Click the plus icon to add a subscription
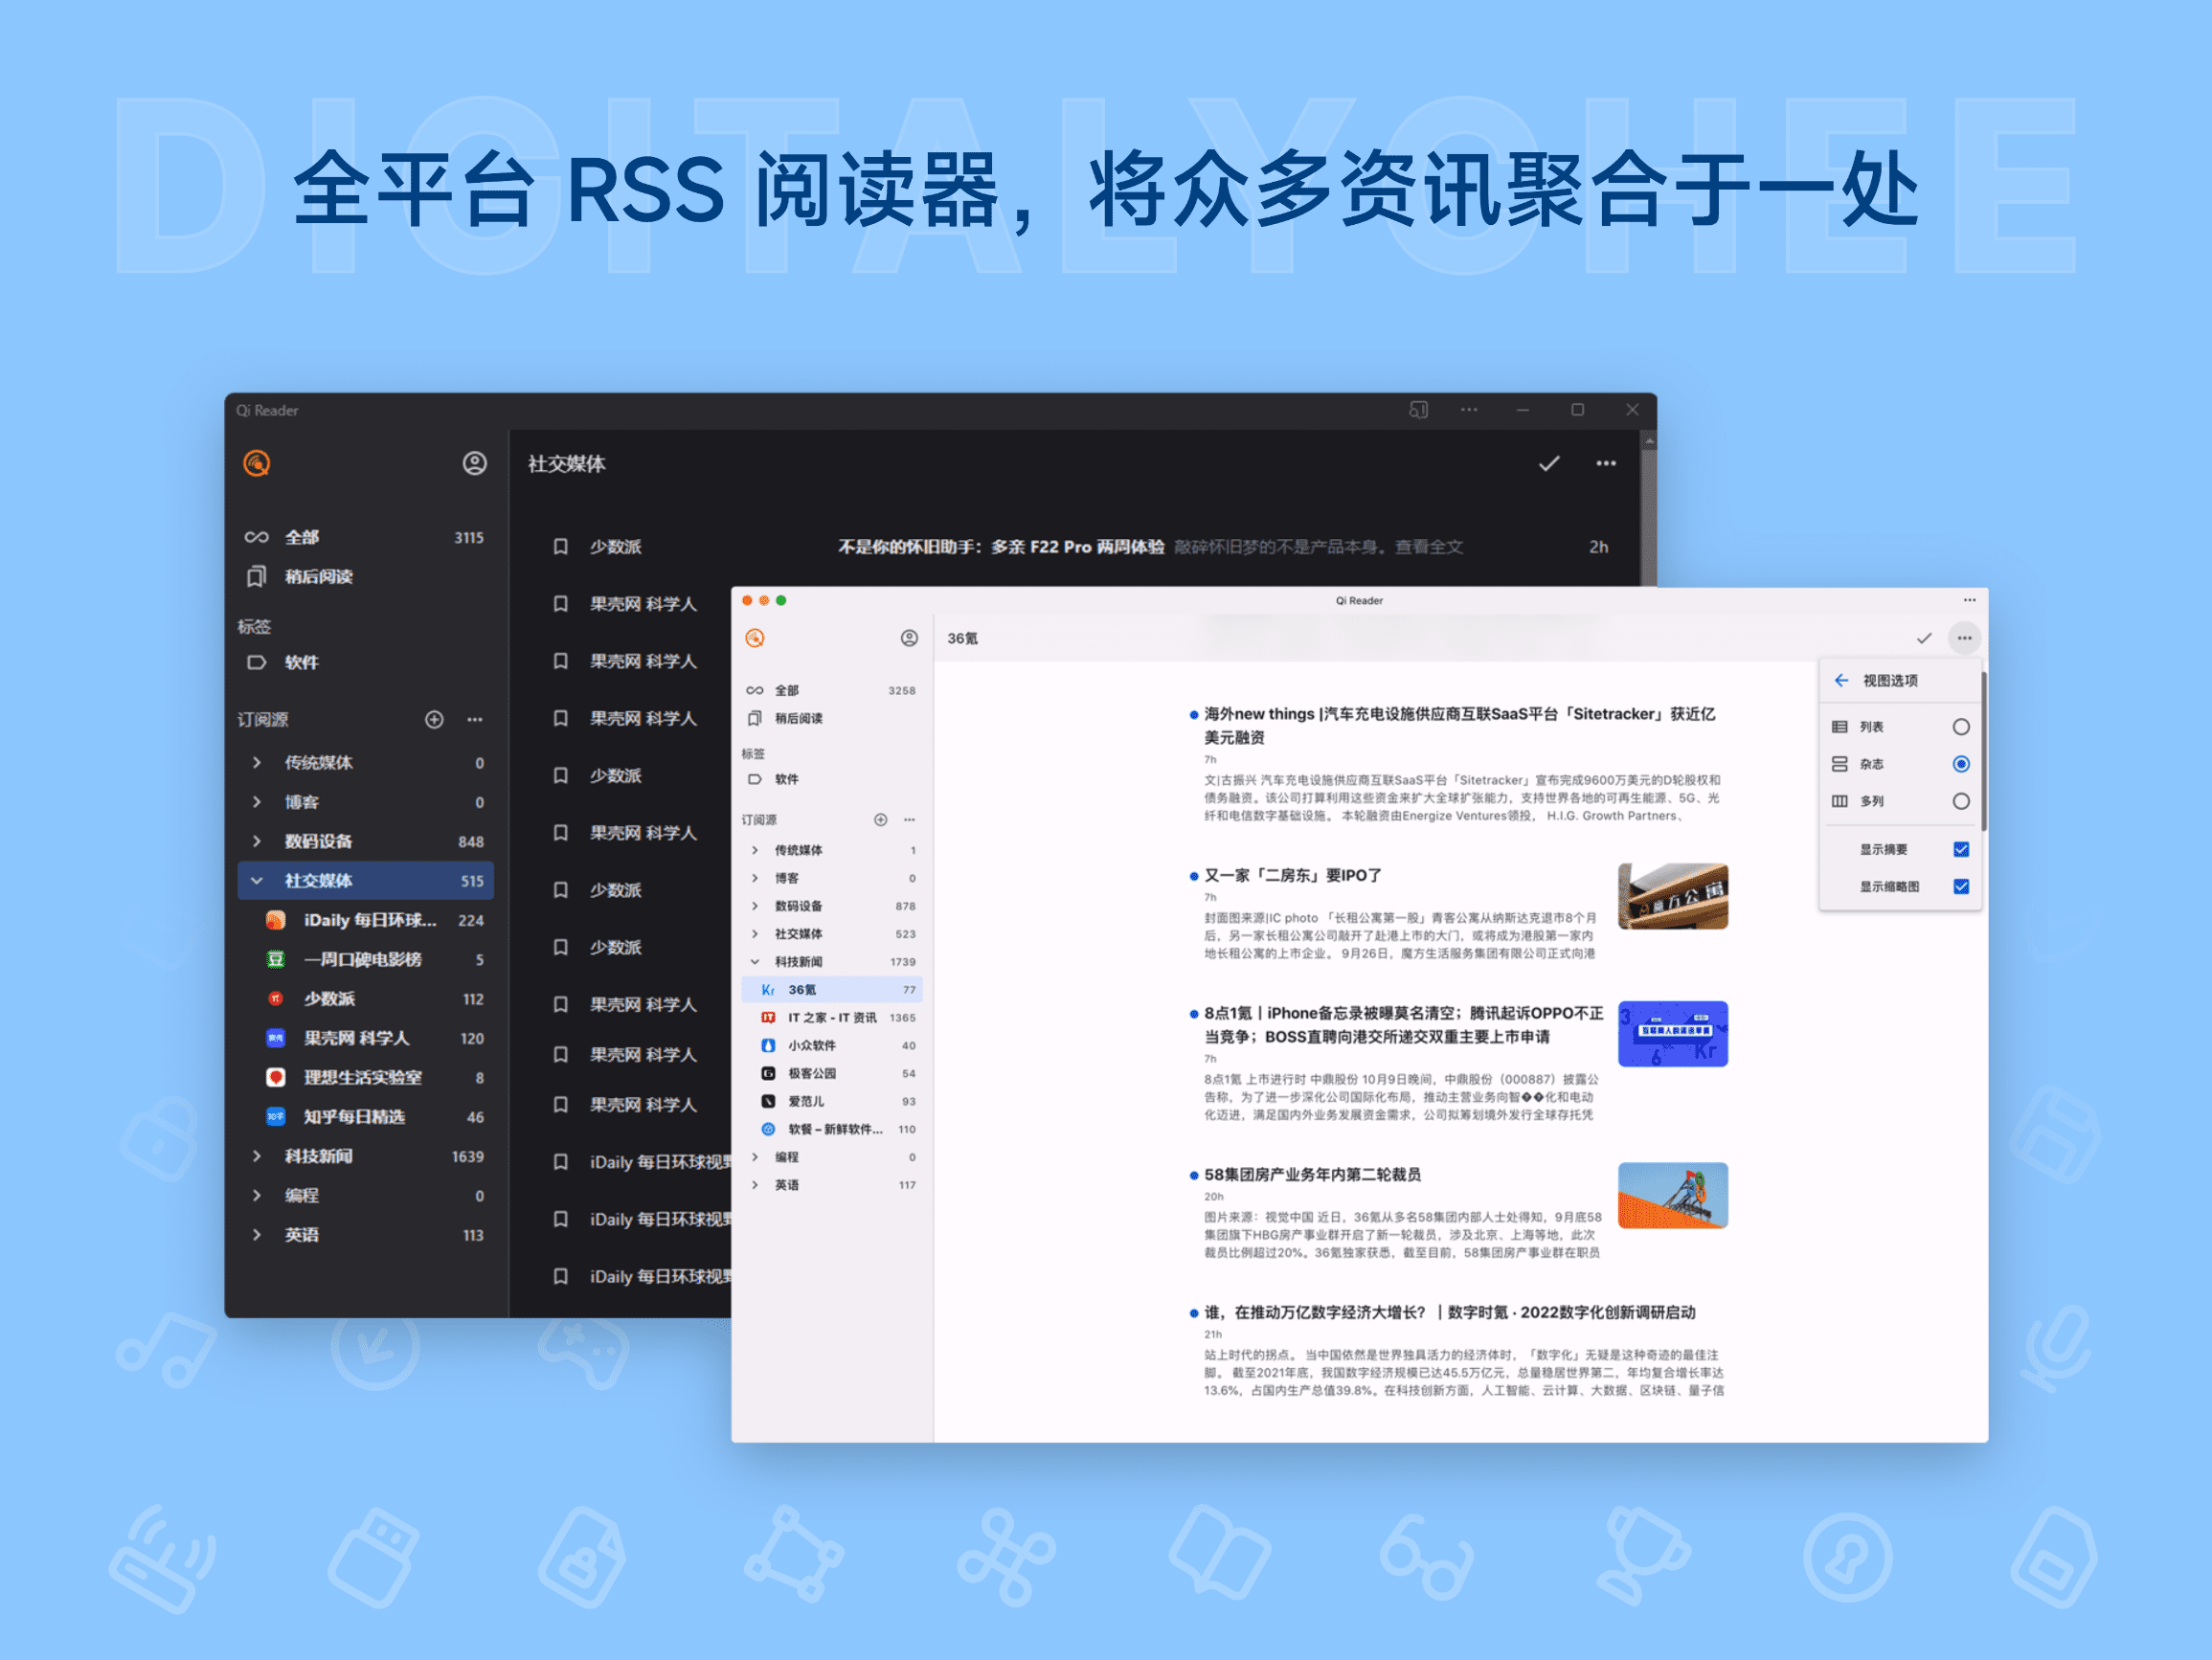 pyautogui.click(x=880, y=819)
